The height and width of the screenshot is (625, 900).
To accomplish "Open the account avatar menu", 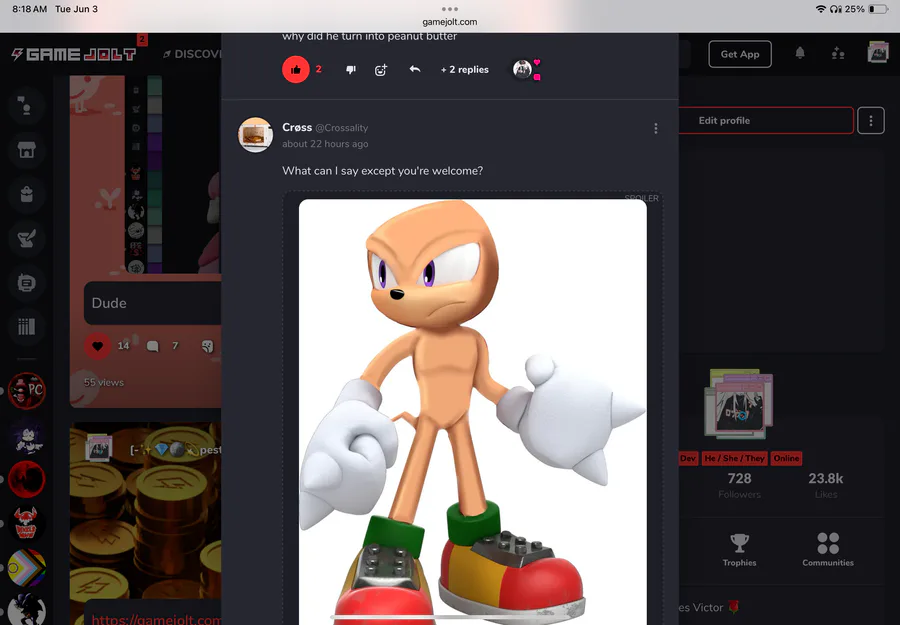I will pos(878,53).
